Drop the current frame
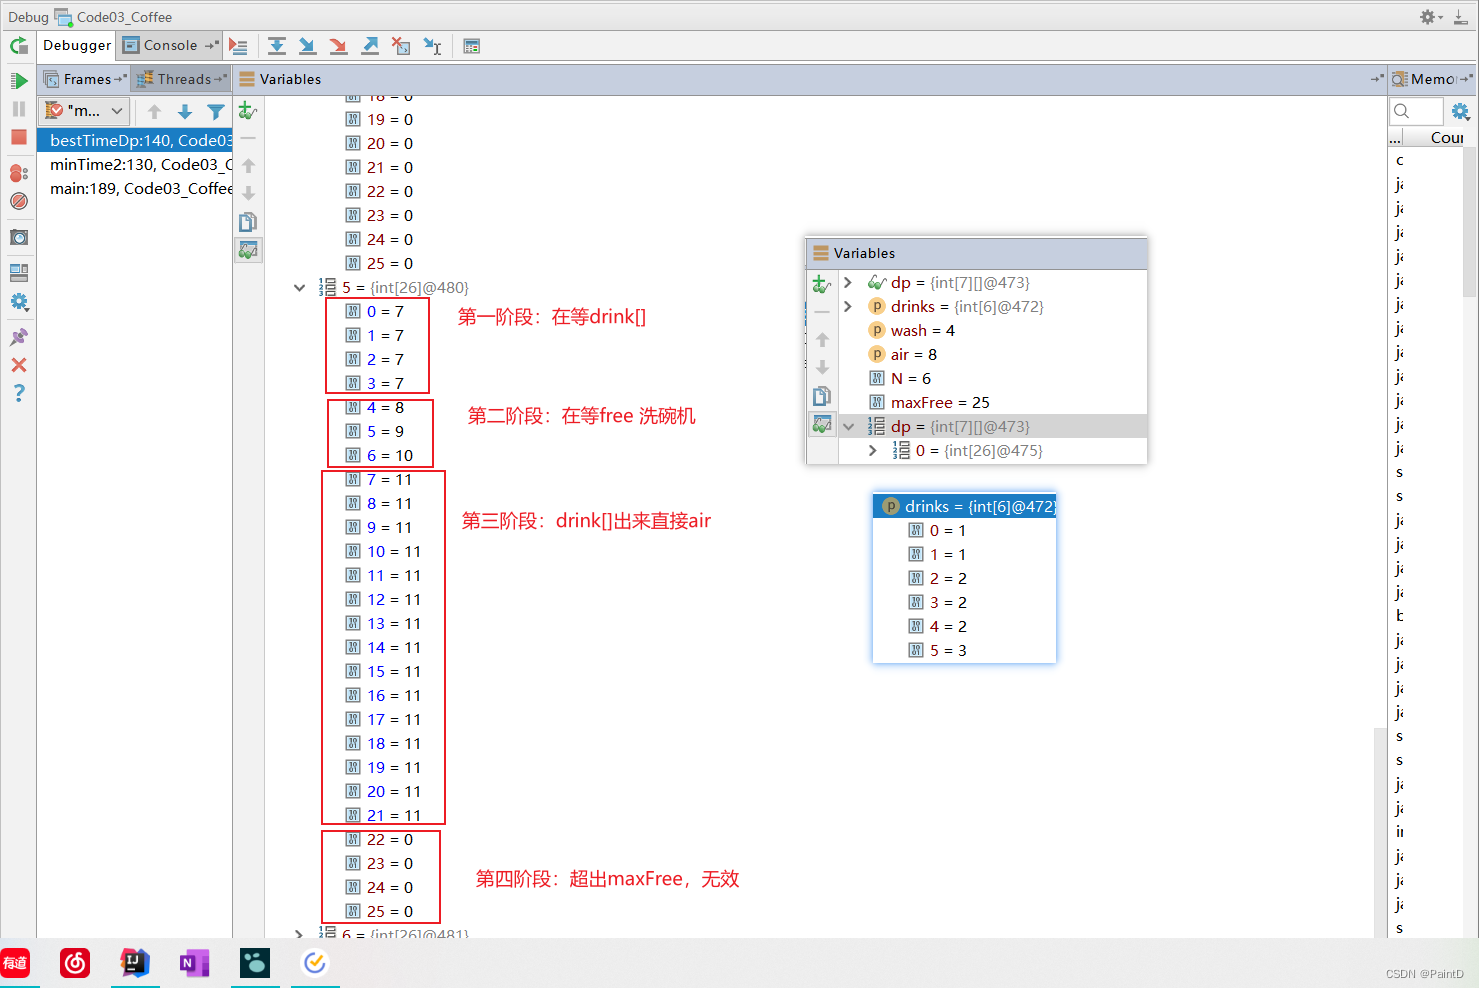 tap(401, 46)
